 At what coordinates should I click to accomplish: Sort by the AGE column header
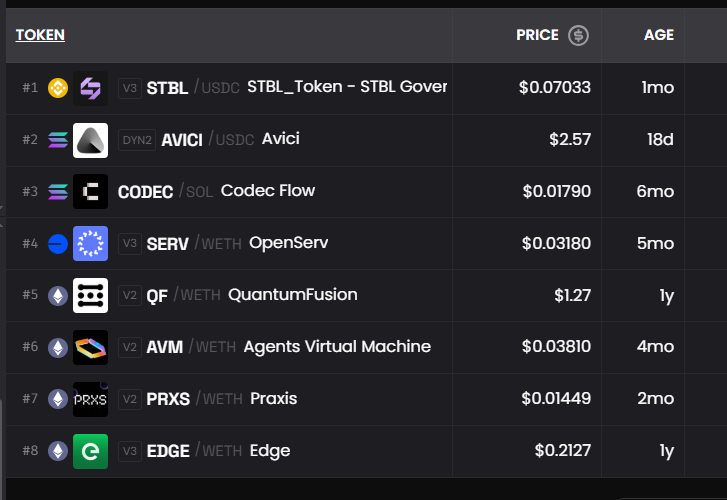pos(658,35)
